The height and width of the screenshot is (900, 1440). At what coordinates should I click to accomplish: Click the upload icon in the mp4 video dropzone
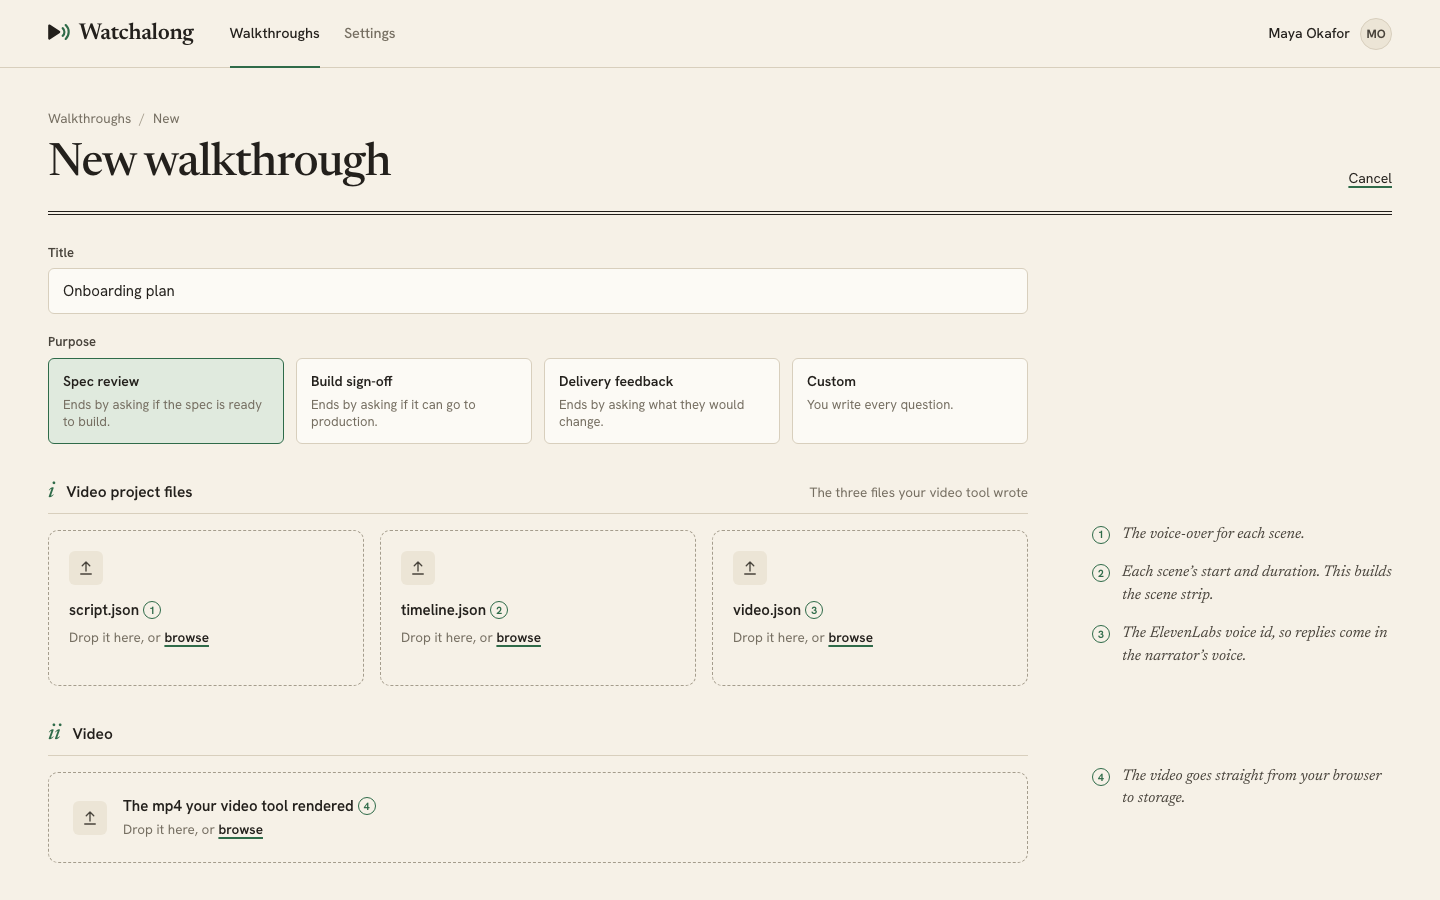90,818
